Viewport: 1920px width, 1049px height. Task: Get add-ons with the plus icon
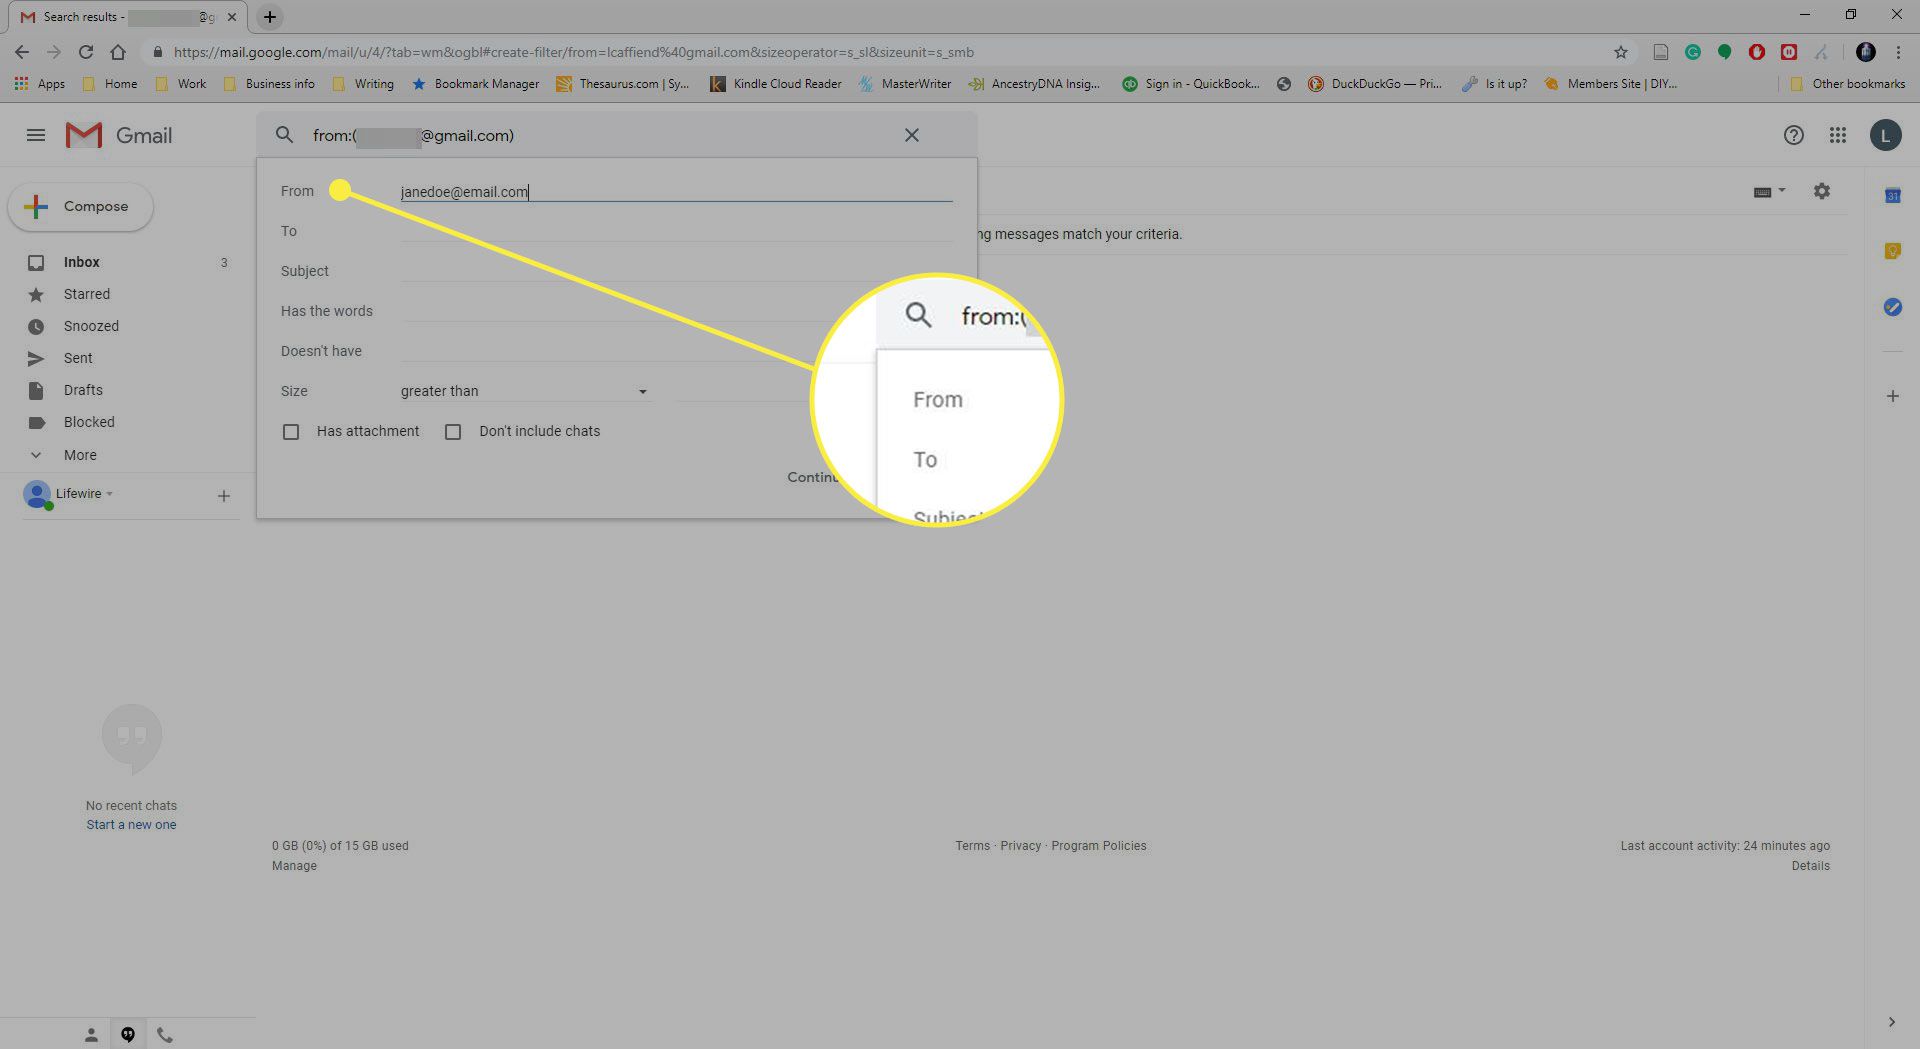[x=1892, y=396]
